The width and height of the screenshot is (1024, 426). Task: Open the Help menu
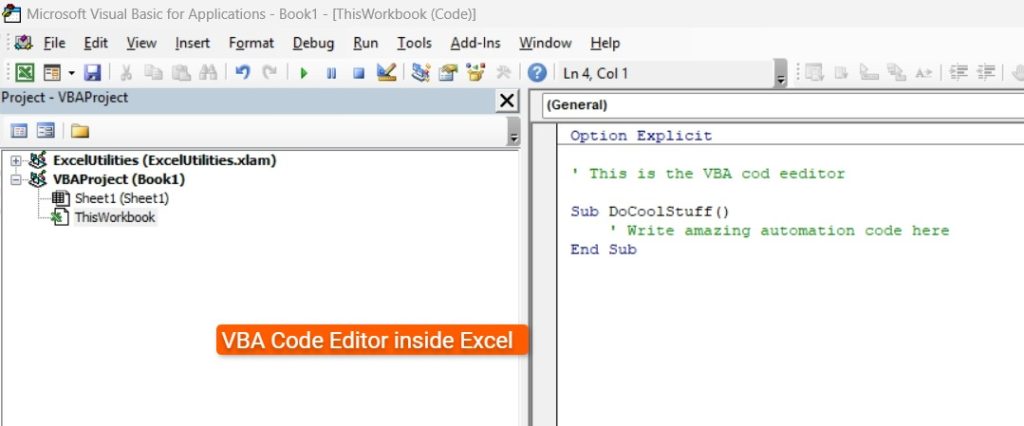[605, 43]
